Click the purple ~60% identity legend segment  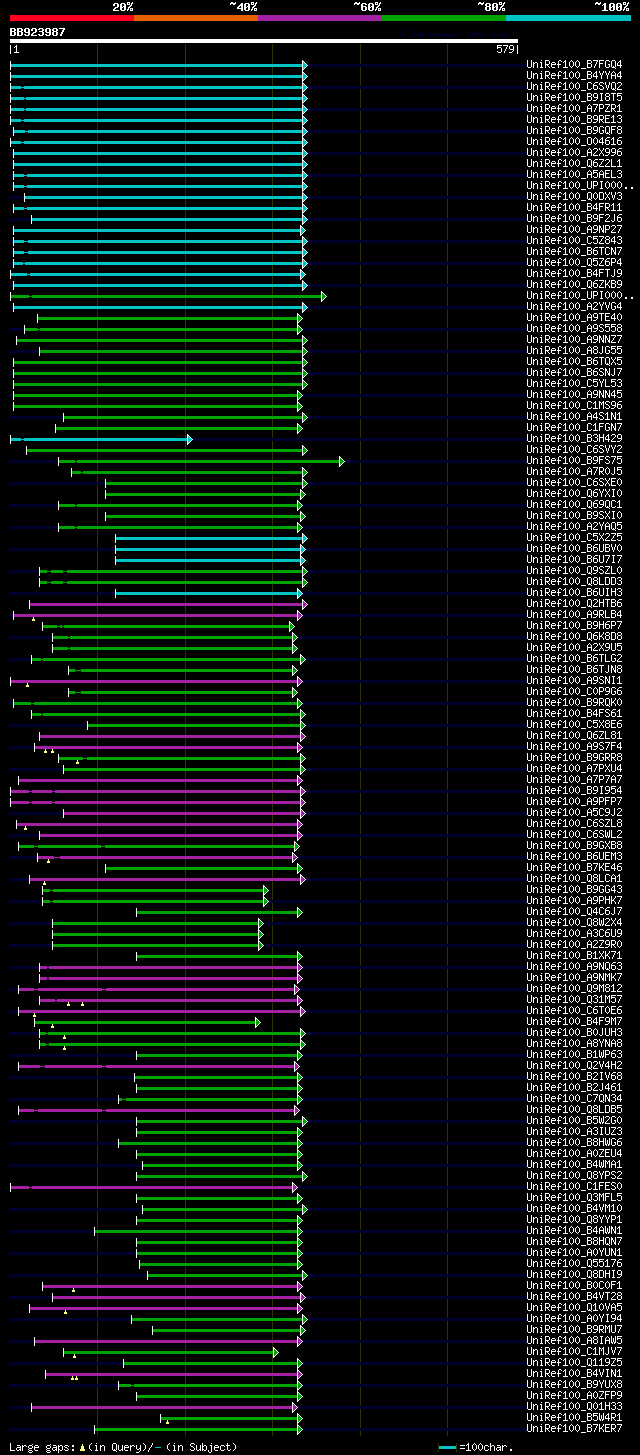tap(319, 18)
